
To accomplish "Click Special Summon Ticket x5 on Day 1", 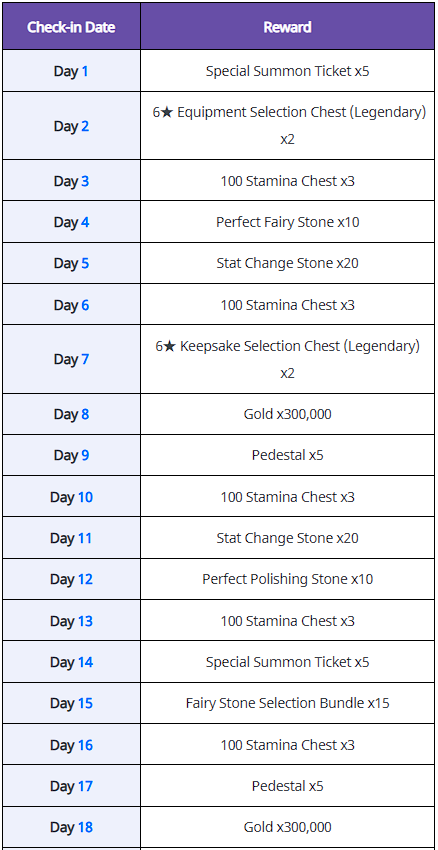I will click(x=287, y=71).
